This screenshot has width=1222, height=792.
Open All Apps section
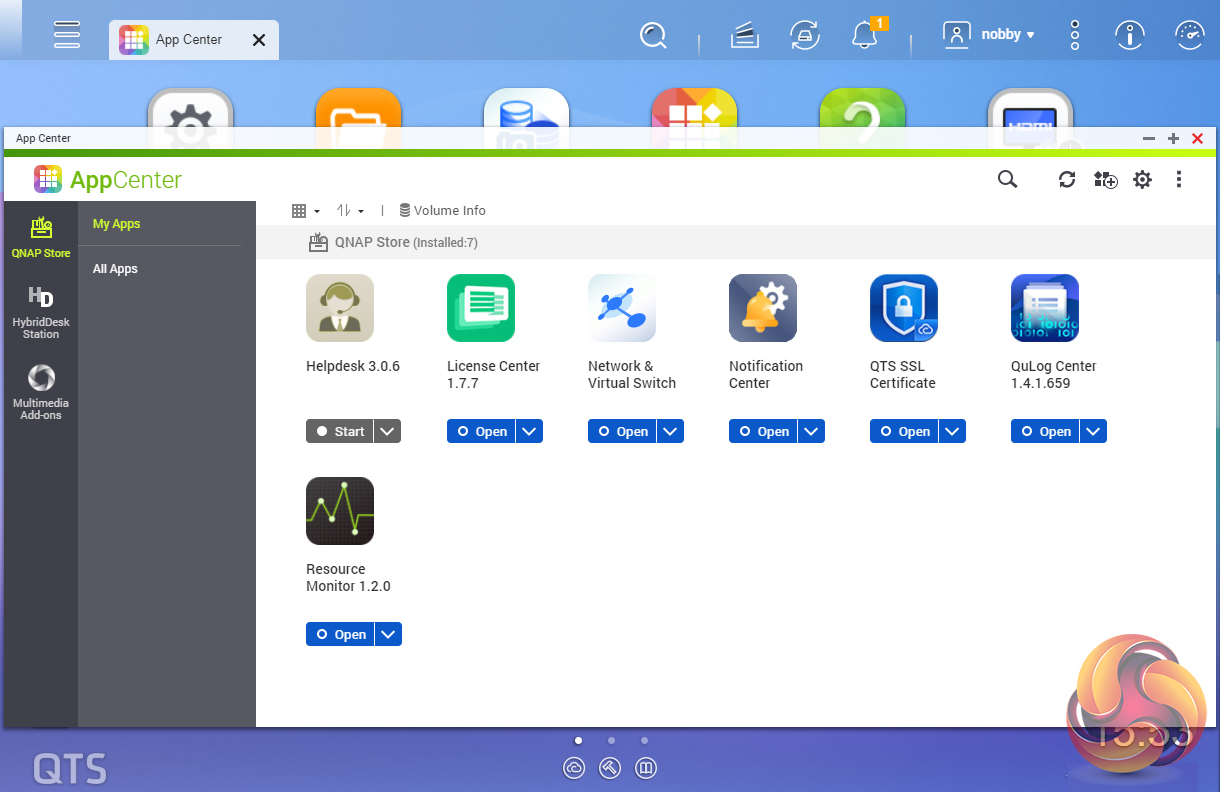click(x=115, y=269)
